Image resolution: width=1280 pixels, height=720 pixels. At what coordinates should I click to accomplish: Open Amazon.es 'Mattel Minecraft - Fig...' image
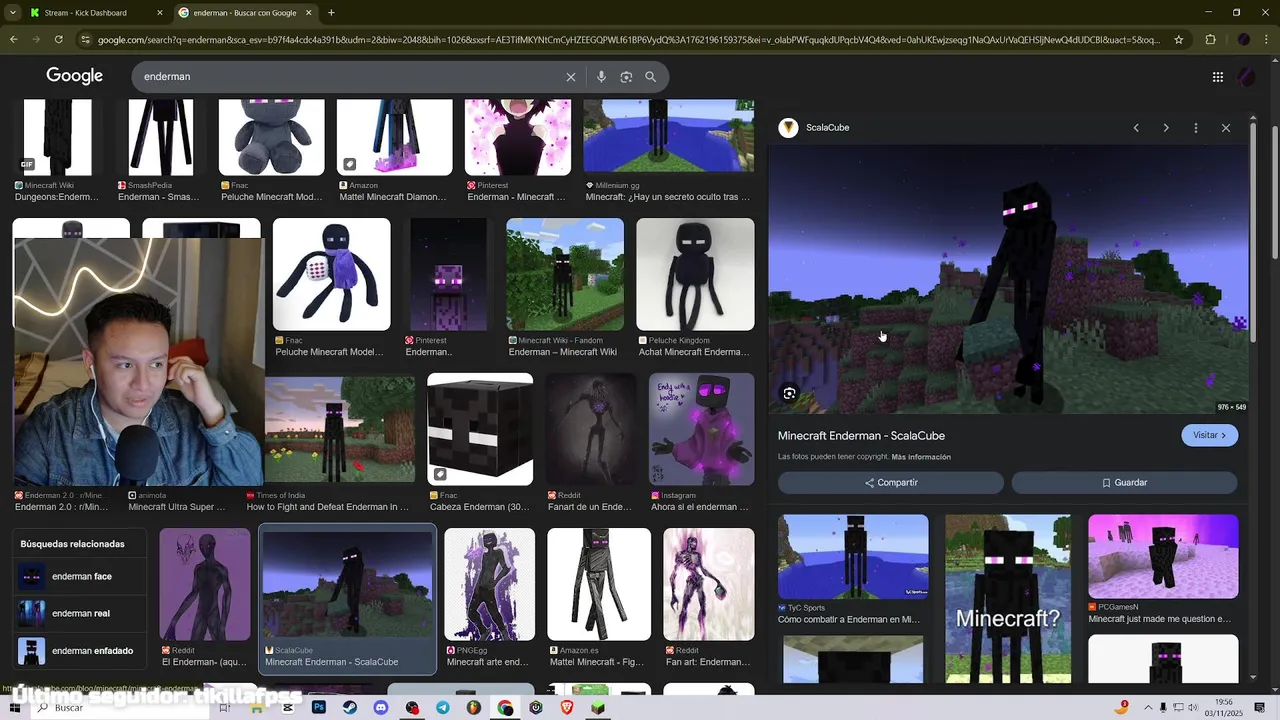click(599, 585)
